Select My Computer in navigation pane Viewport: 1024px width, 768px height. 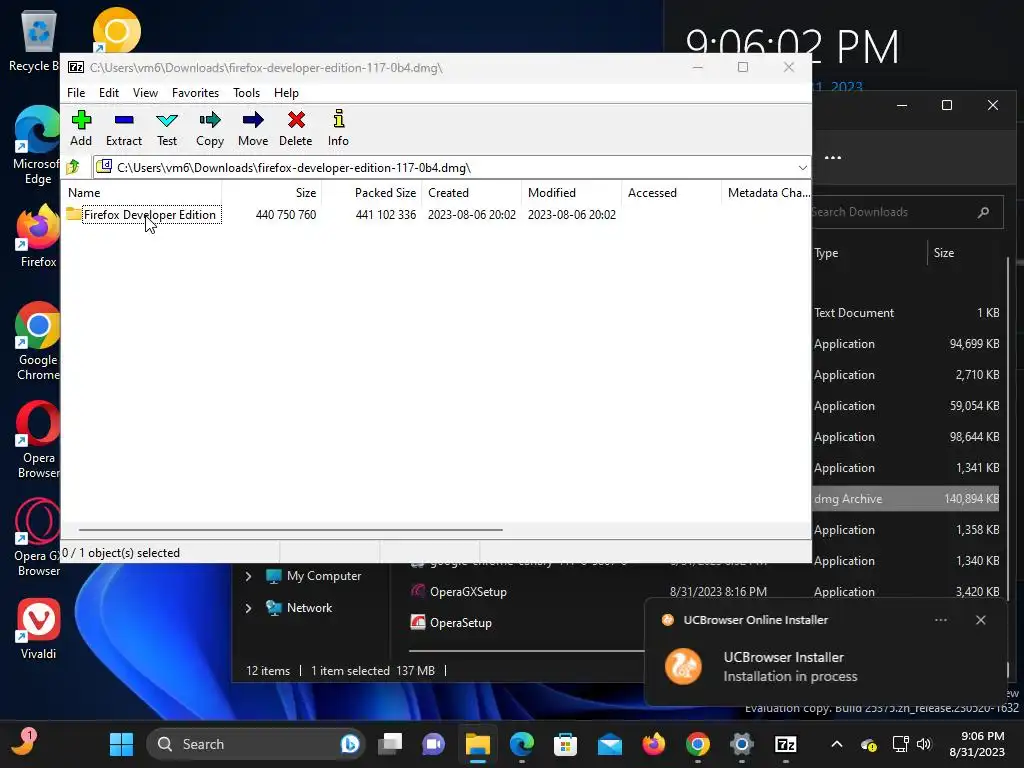point(313,576)
